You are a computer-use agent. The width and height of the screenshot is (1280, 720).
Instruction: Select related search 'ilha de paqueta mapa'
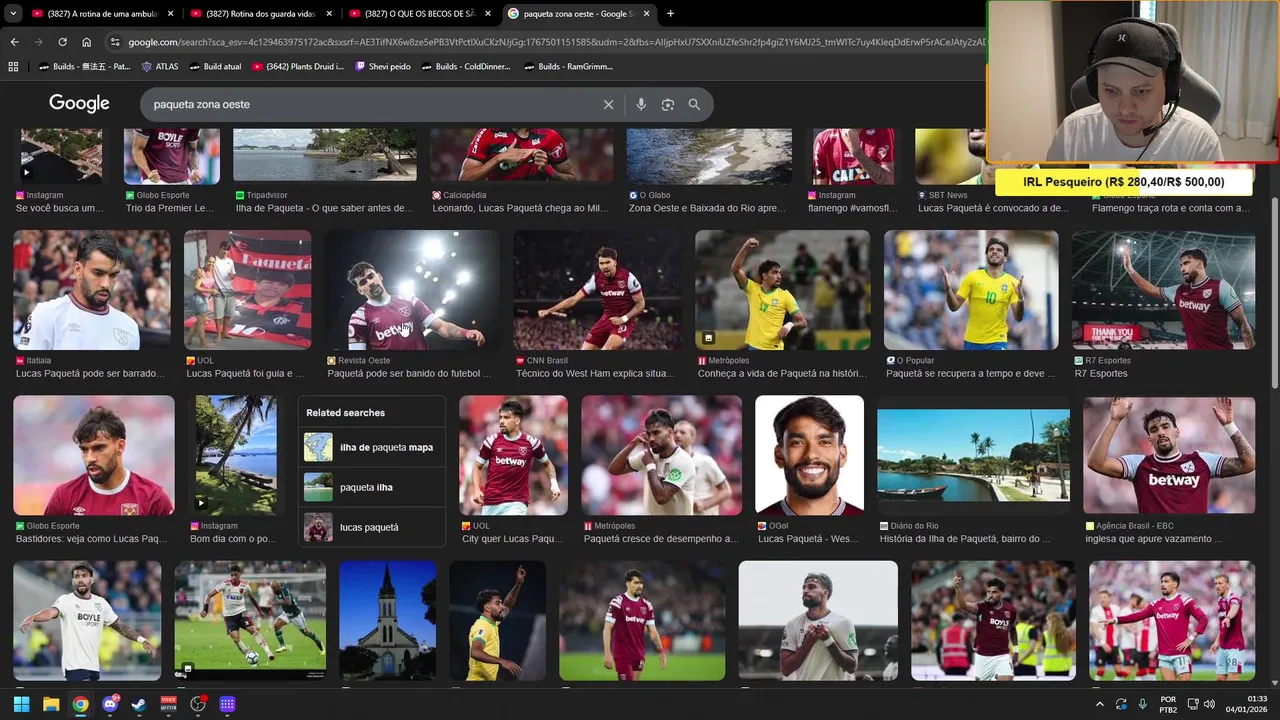click(372, 447)
